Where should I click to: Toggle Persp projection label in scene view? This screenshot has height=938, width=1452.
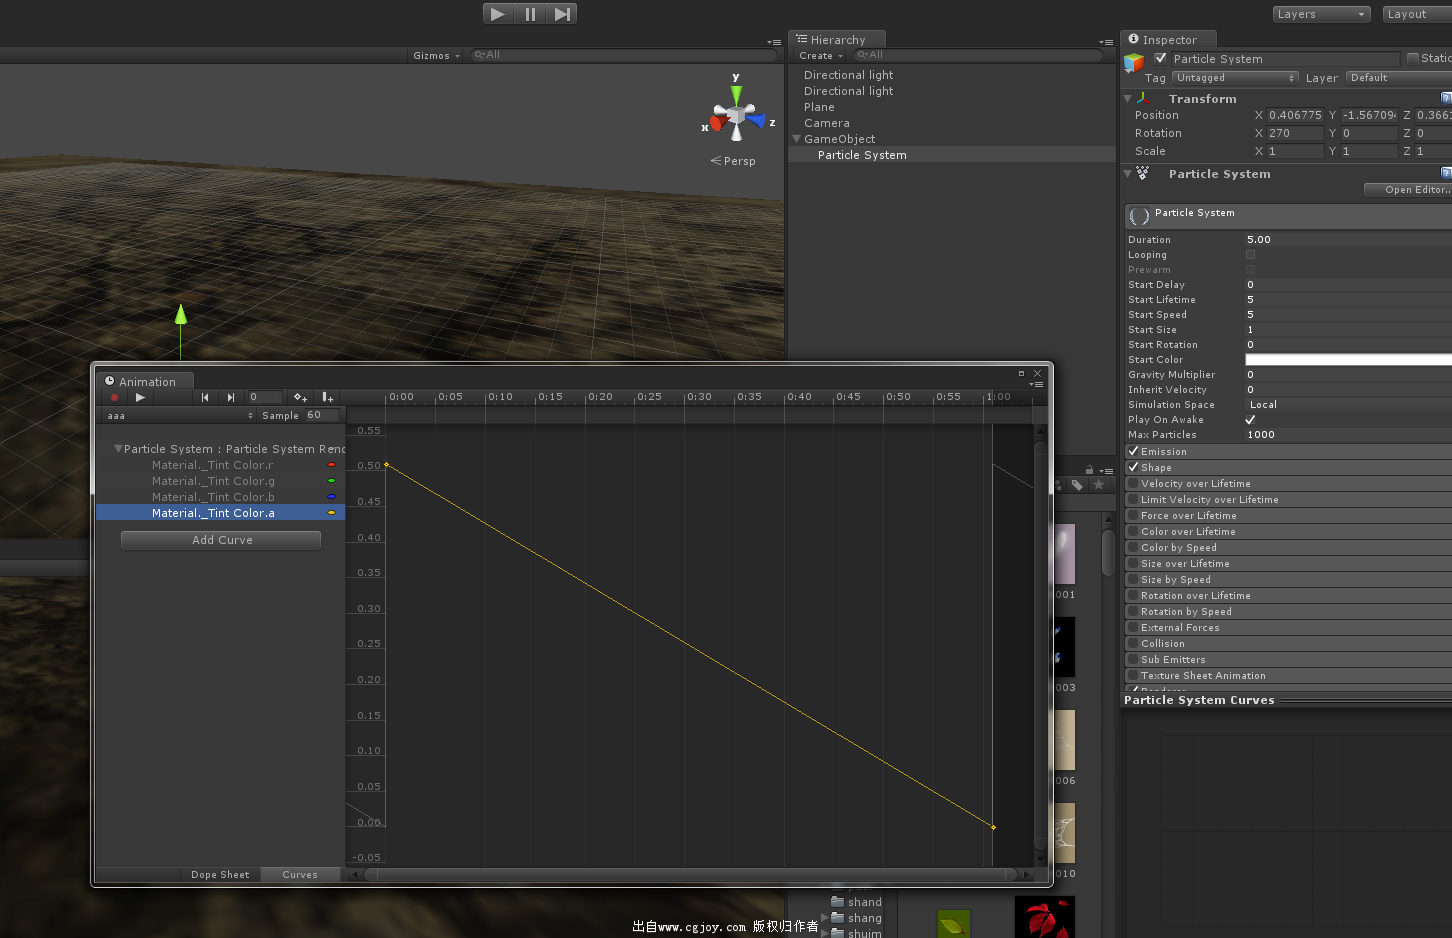(x=733, y=161)
